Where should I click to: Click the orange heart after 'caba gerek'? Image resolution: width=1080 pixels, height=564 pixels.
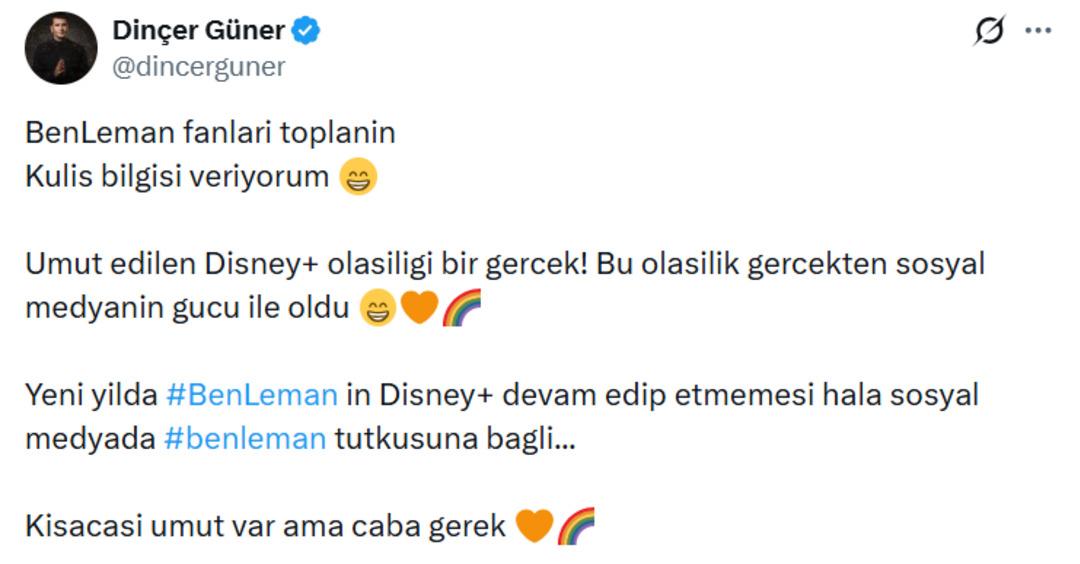coord(535,526)
